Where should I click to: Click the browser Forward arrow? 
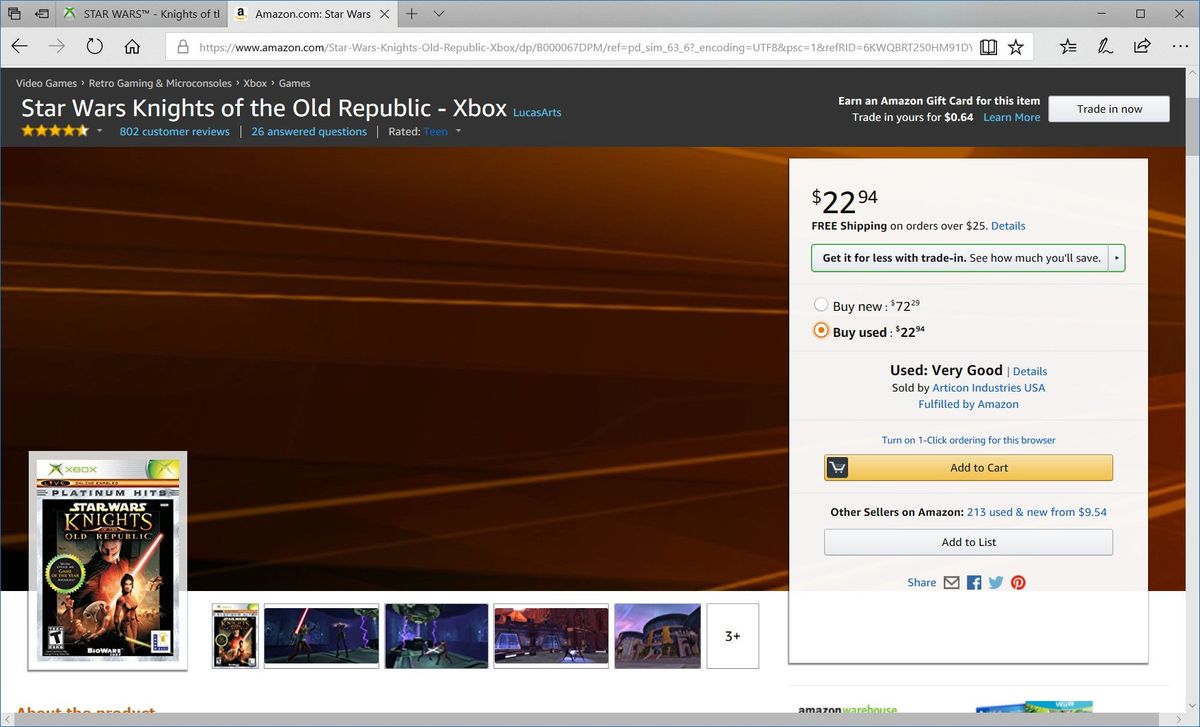click(57, 46)
